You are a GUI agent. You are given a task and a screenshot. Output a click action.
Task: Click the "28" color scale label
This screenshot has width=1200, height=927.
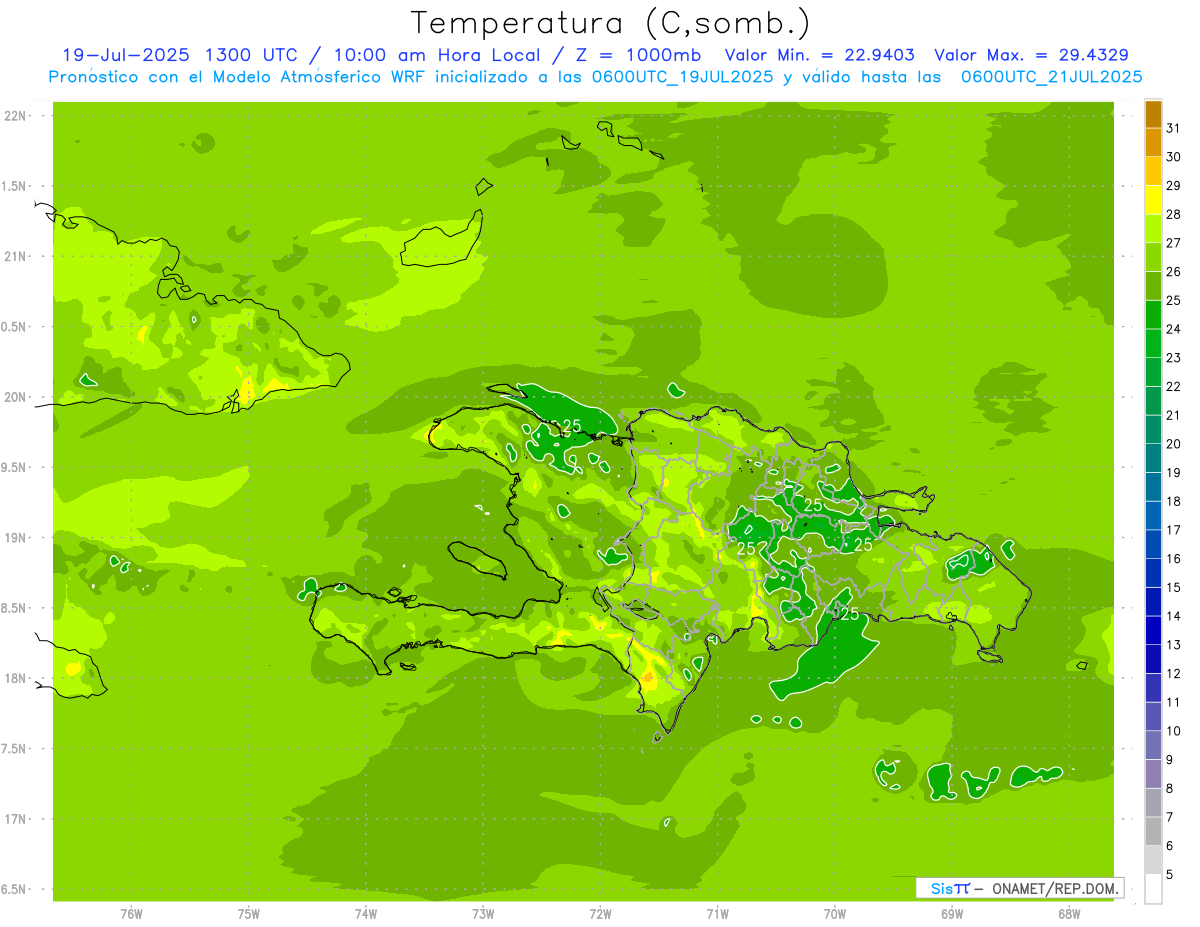[x=1174, y=214]
